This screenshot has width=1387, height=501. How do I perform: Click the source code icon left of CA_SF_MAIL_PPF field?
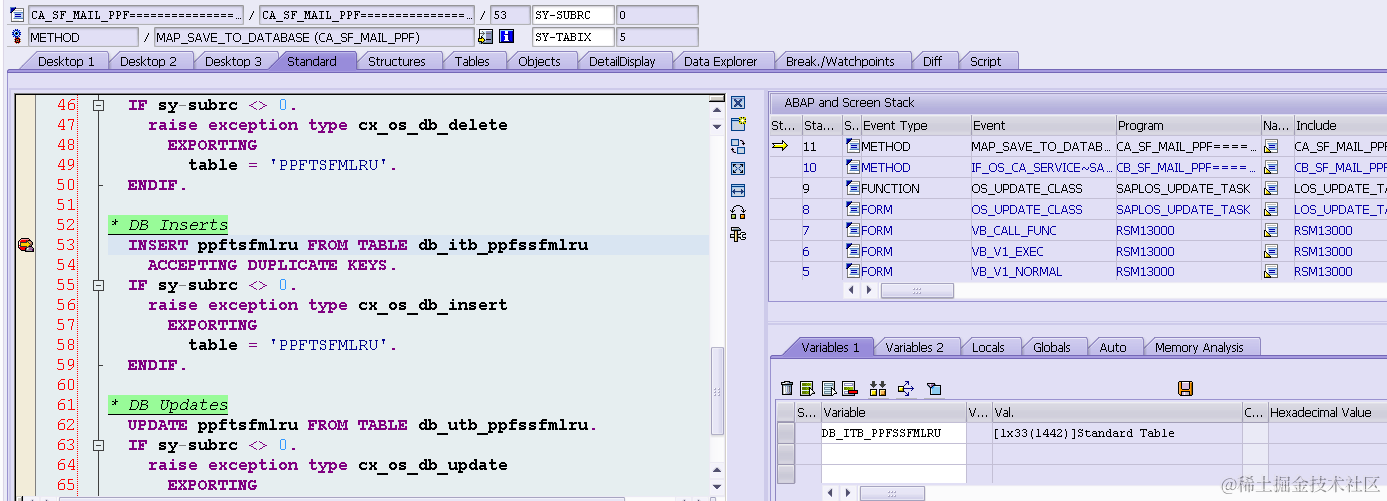(16, 15)
